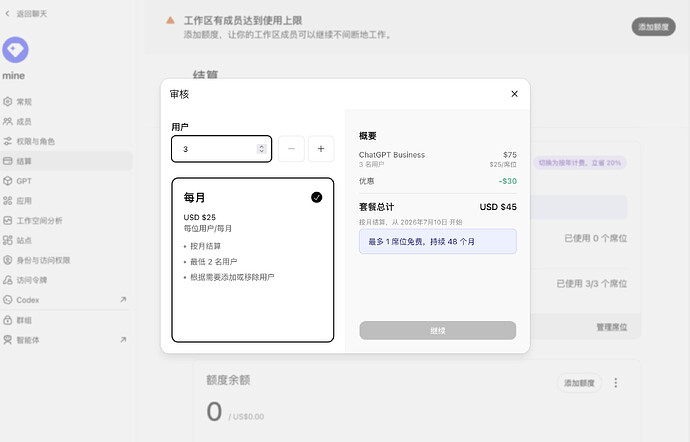Click 已使用 0 个席位 text
This screenshot has width=690, height=442.
tap(595, 238)
